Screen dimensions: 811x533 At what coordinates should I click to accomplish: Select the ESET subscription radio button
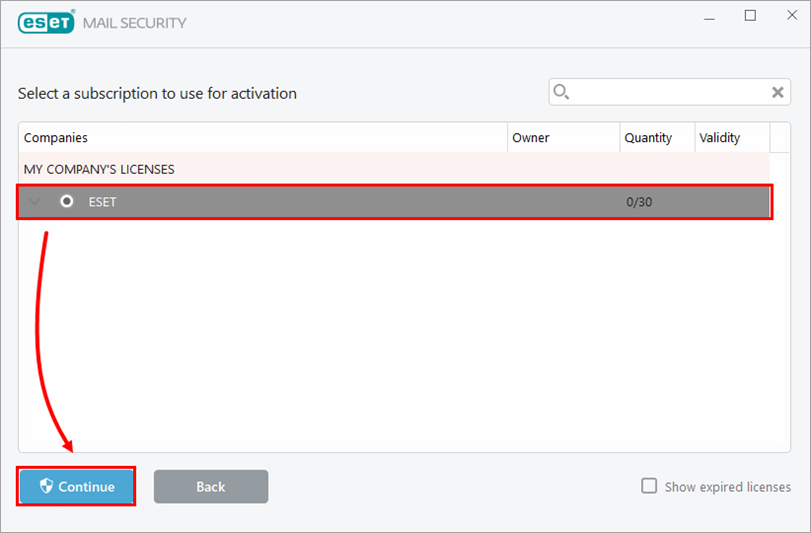coord(67,201)
